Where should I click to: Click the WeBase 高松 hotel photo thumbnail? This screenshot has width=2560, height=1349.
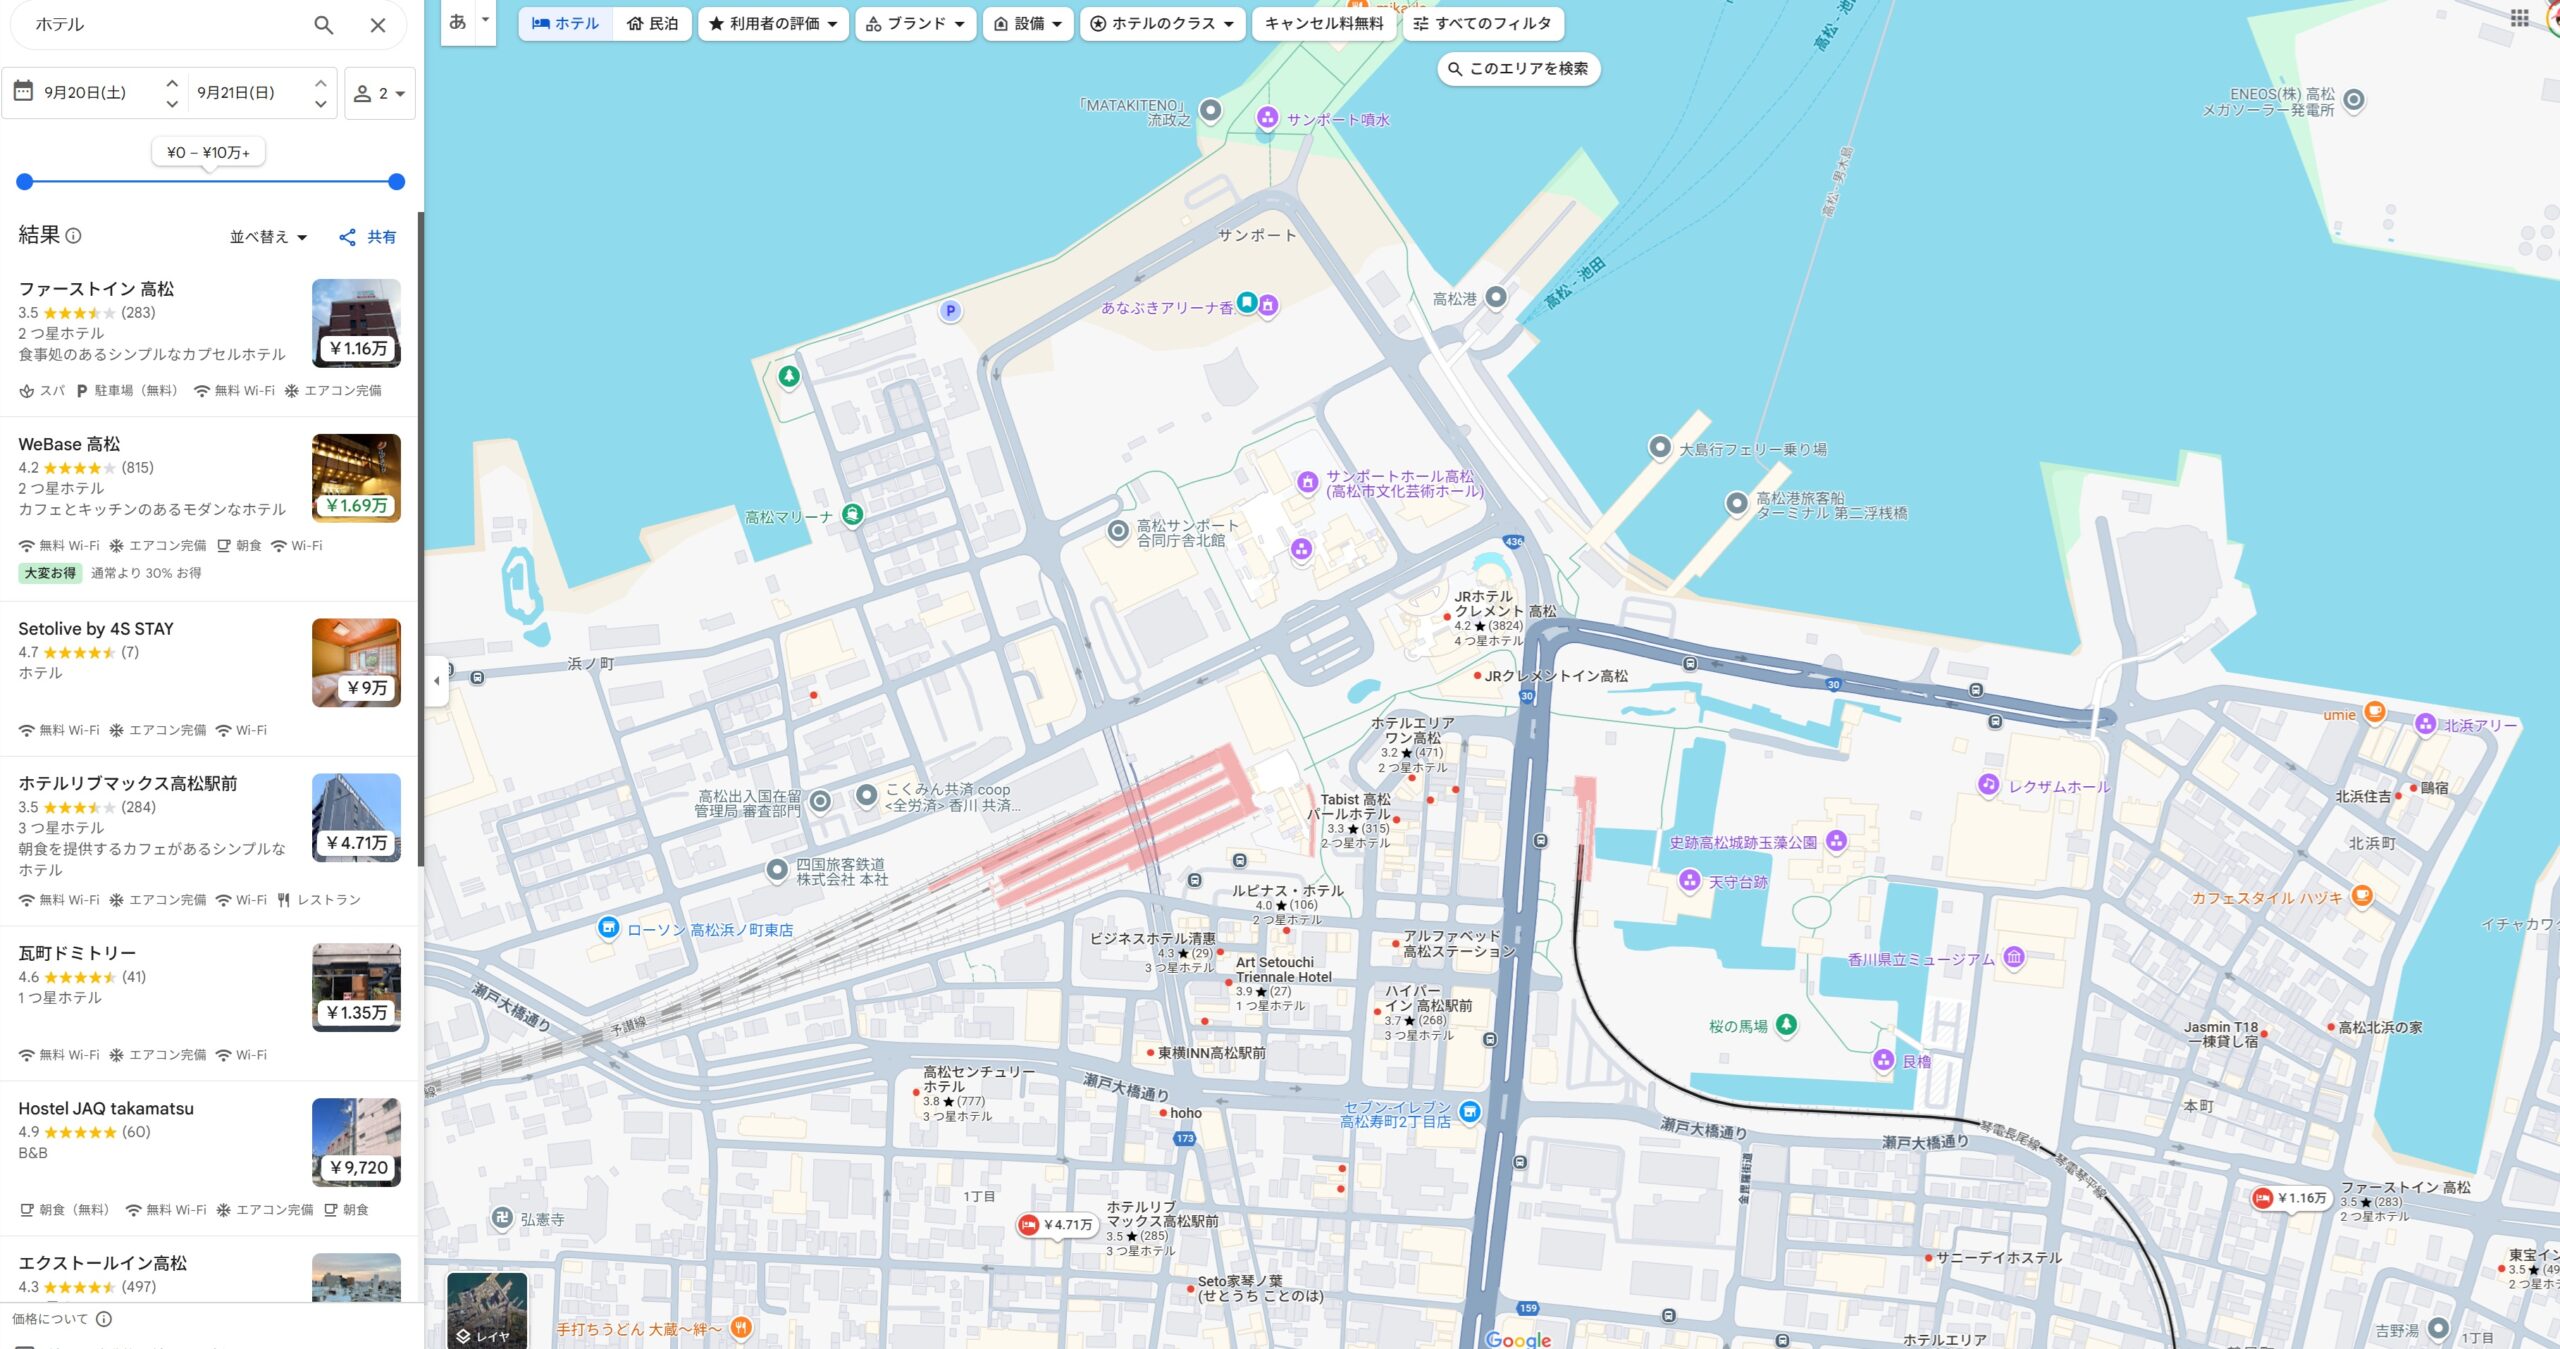pyautogui.click(x=356, y=478)
